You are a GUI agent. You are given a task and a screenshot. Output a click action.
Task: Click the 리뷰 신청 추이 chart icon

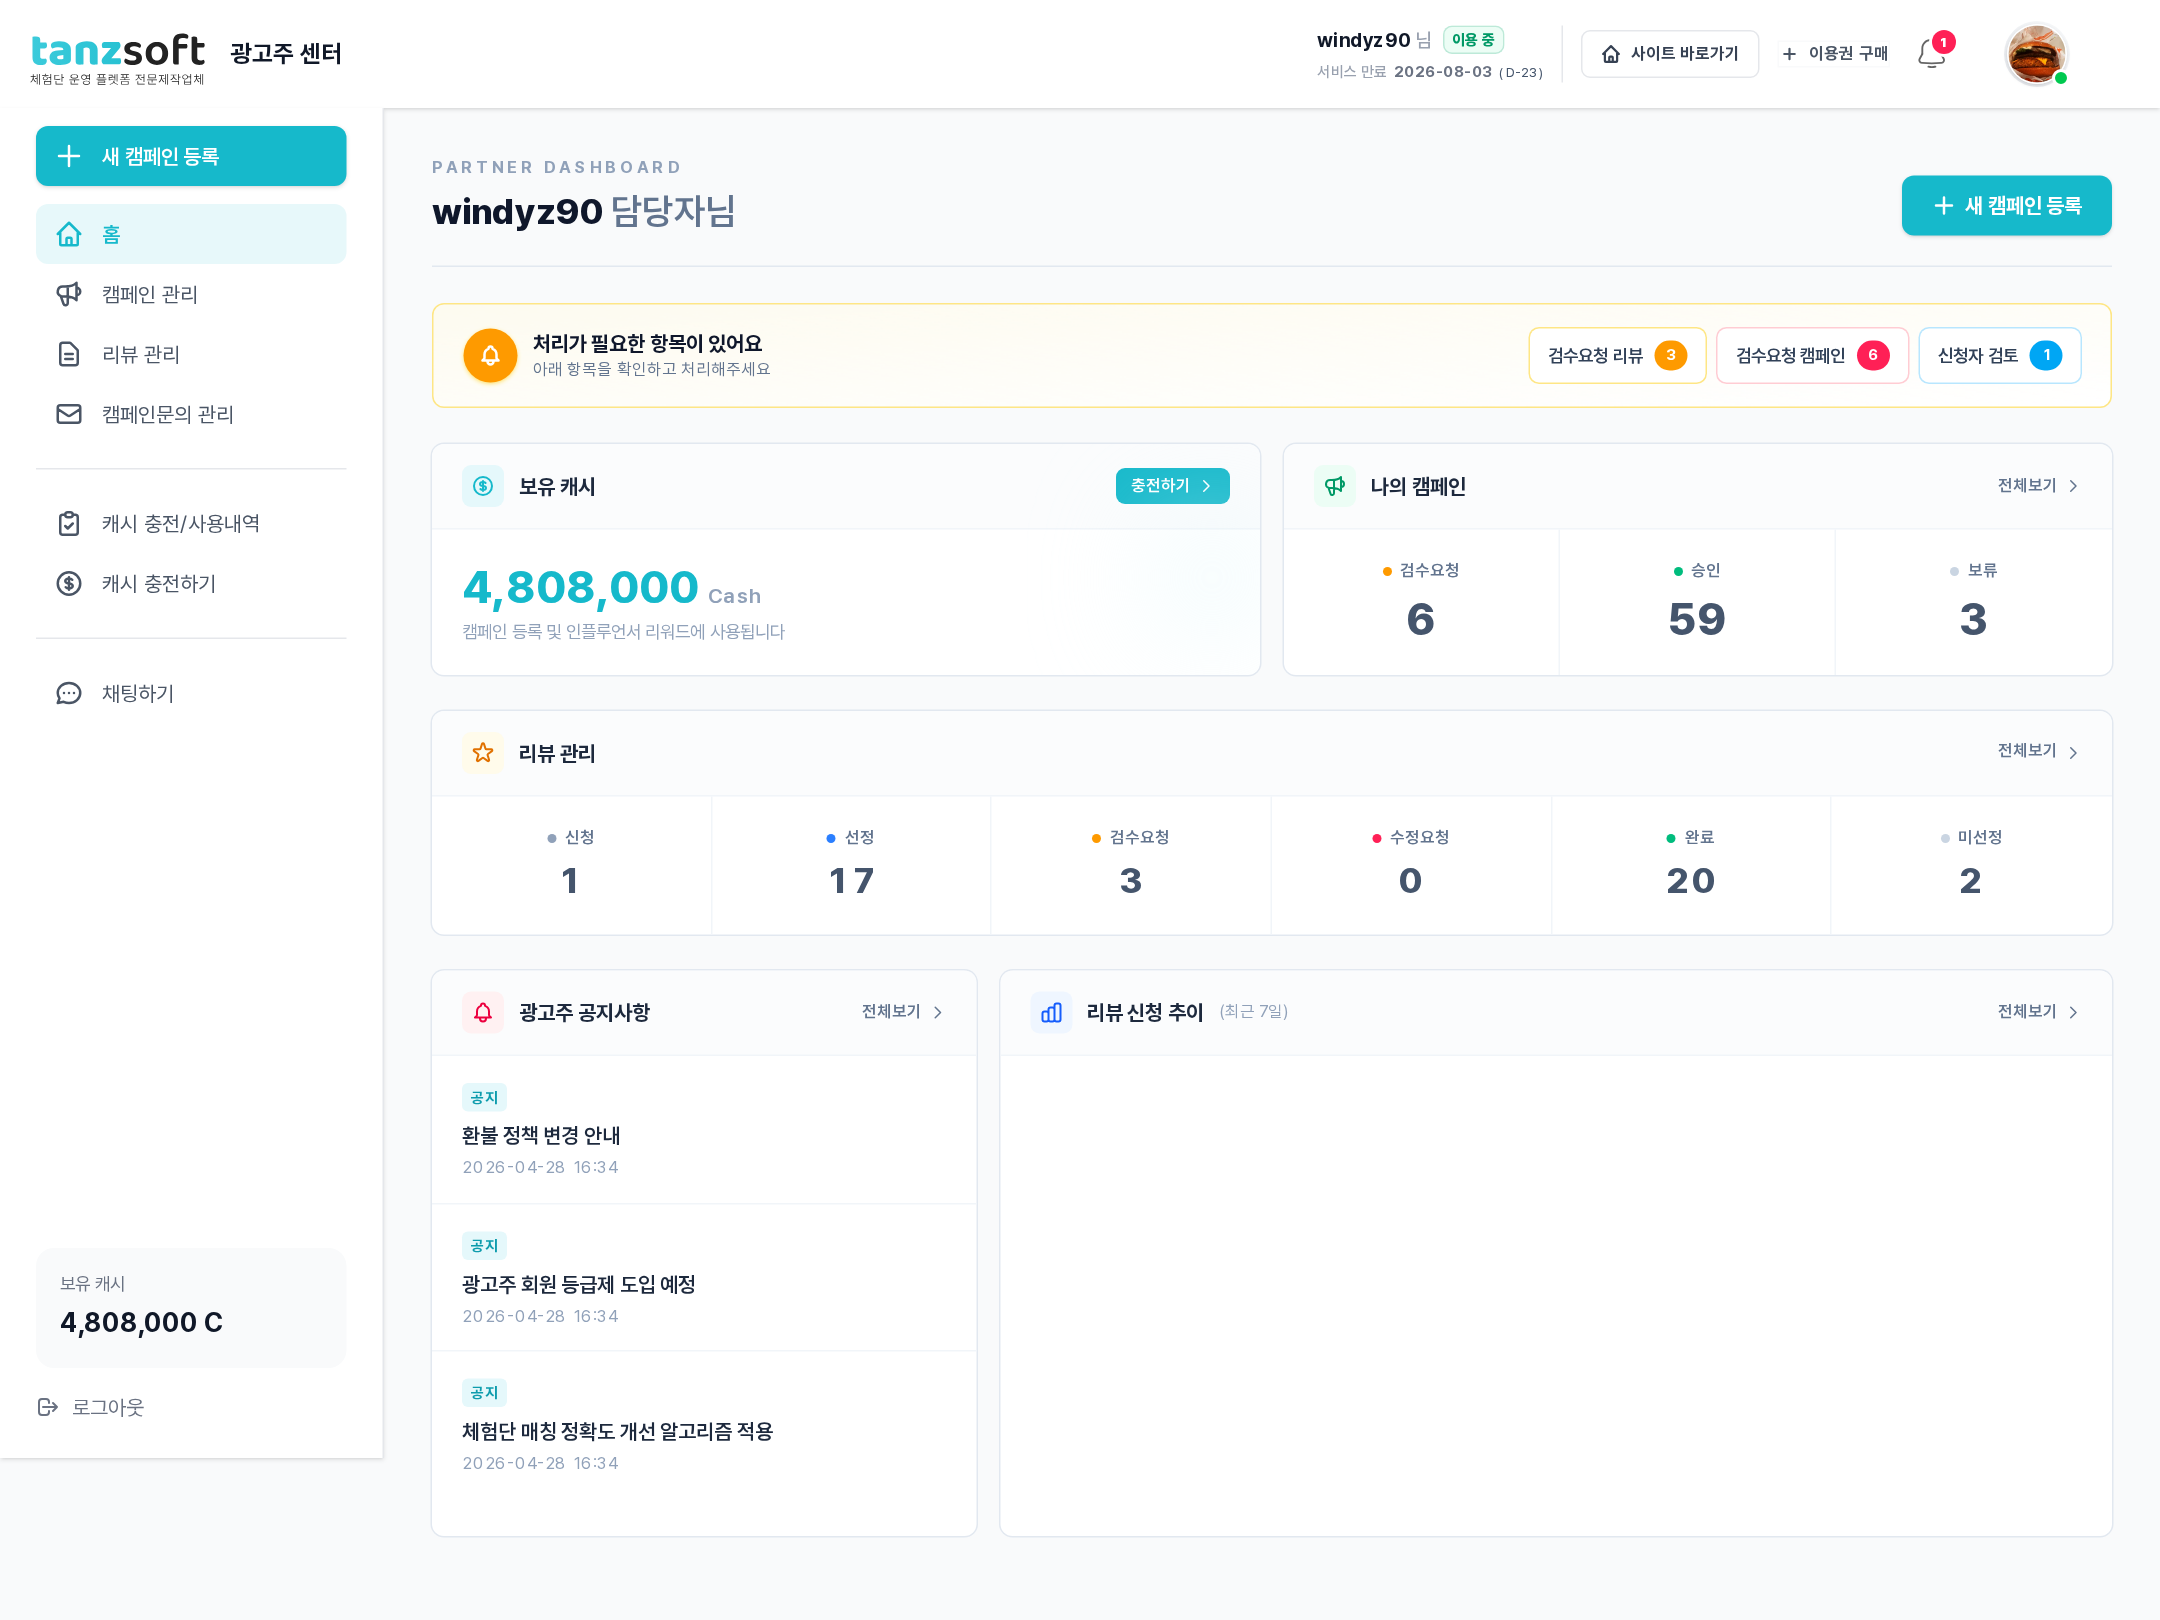1051,1012
